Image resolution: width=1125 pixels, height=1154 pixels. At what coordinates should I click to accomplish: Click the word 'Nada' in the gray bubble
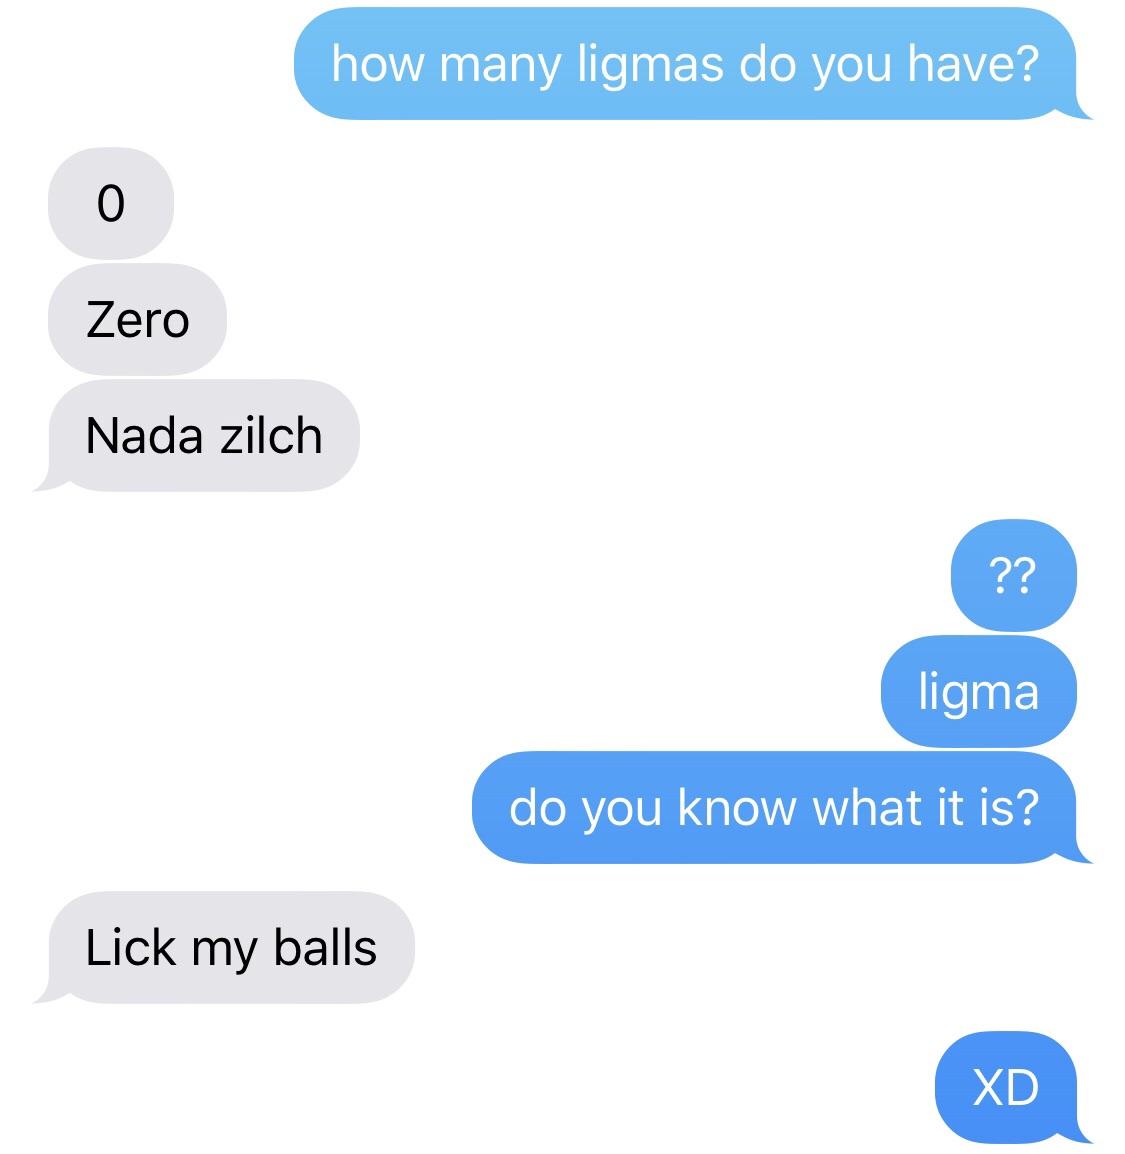(x=144, y=436)
